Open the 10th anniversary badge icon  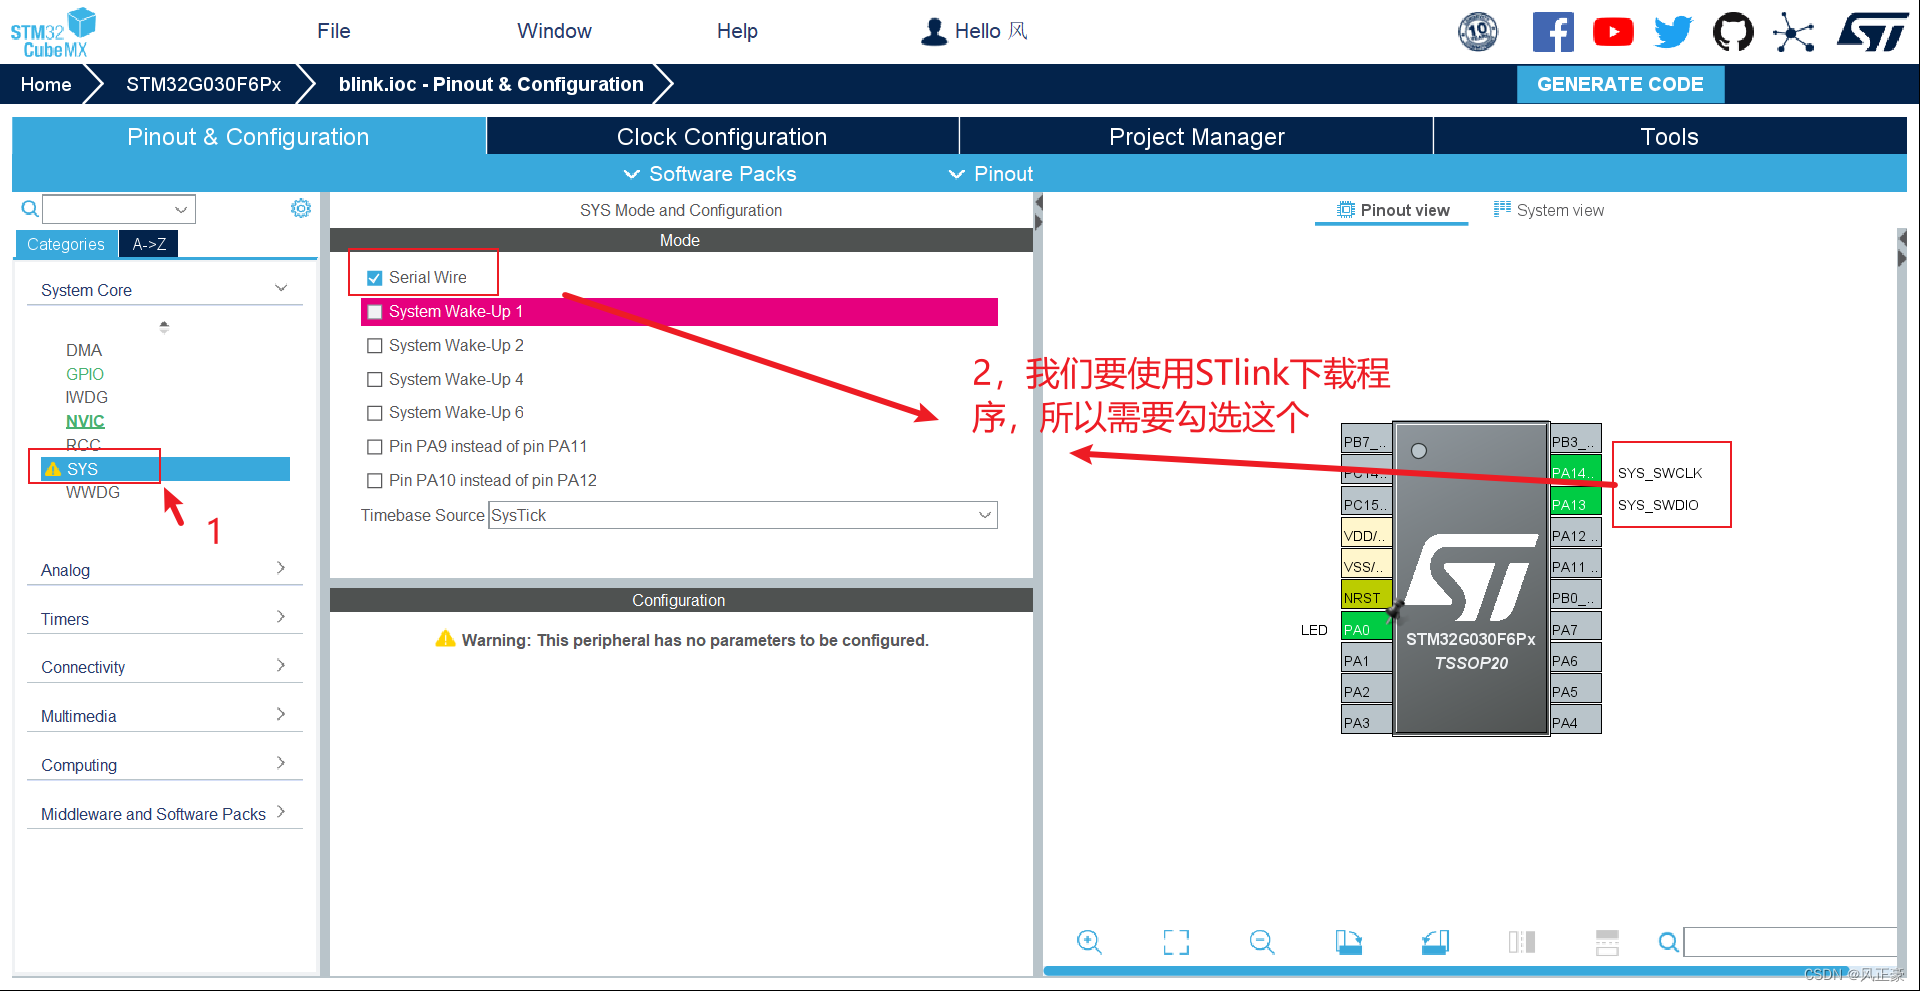(1478, 32)
